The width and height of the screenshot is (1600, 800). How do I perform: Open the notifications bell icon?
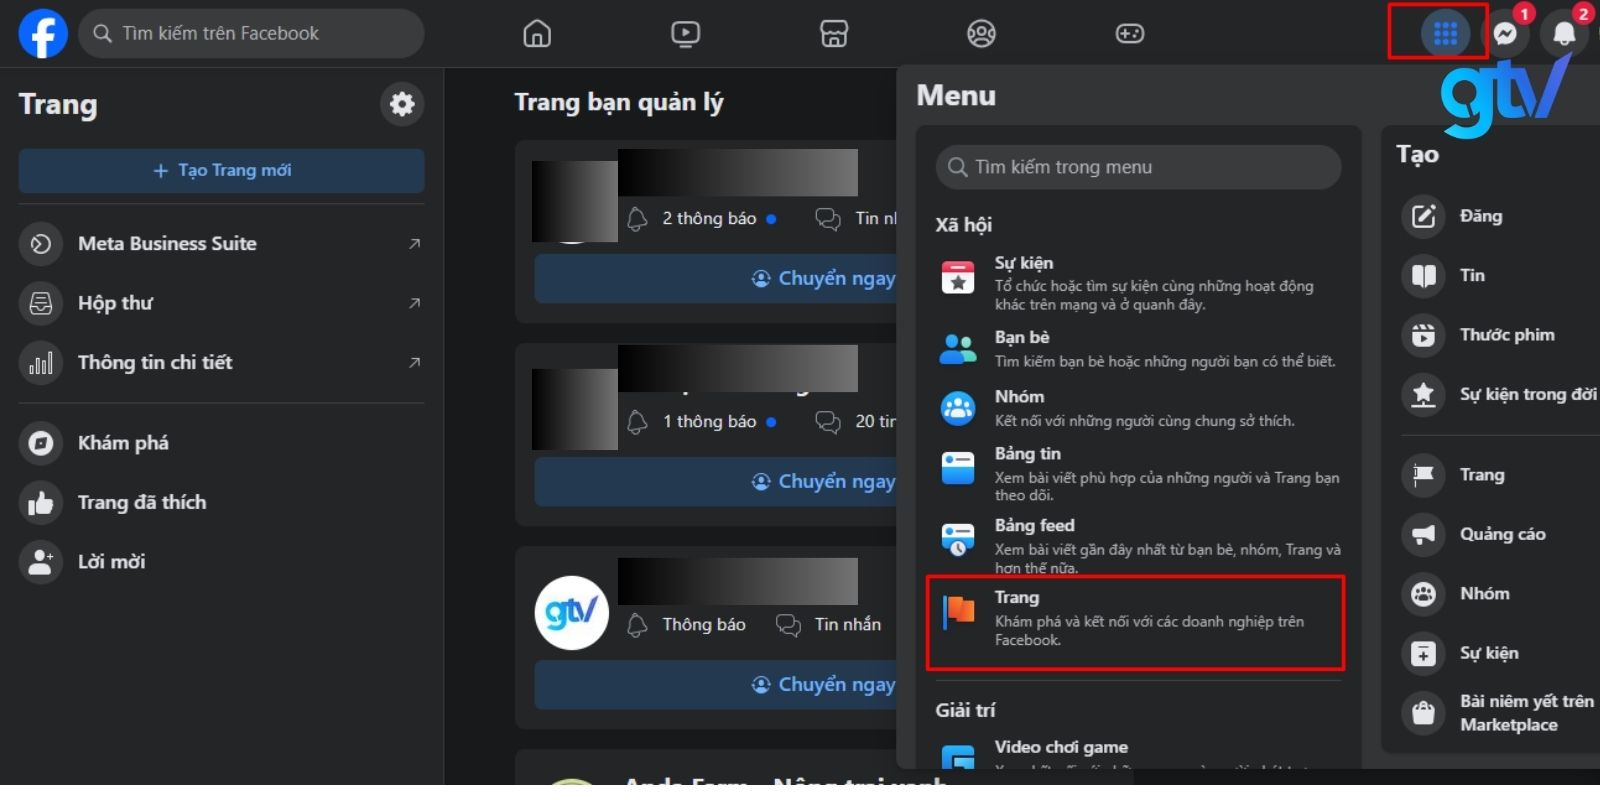(1564, 34)
